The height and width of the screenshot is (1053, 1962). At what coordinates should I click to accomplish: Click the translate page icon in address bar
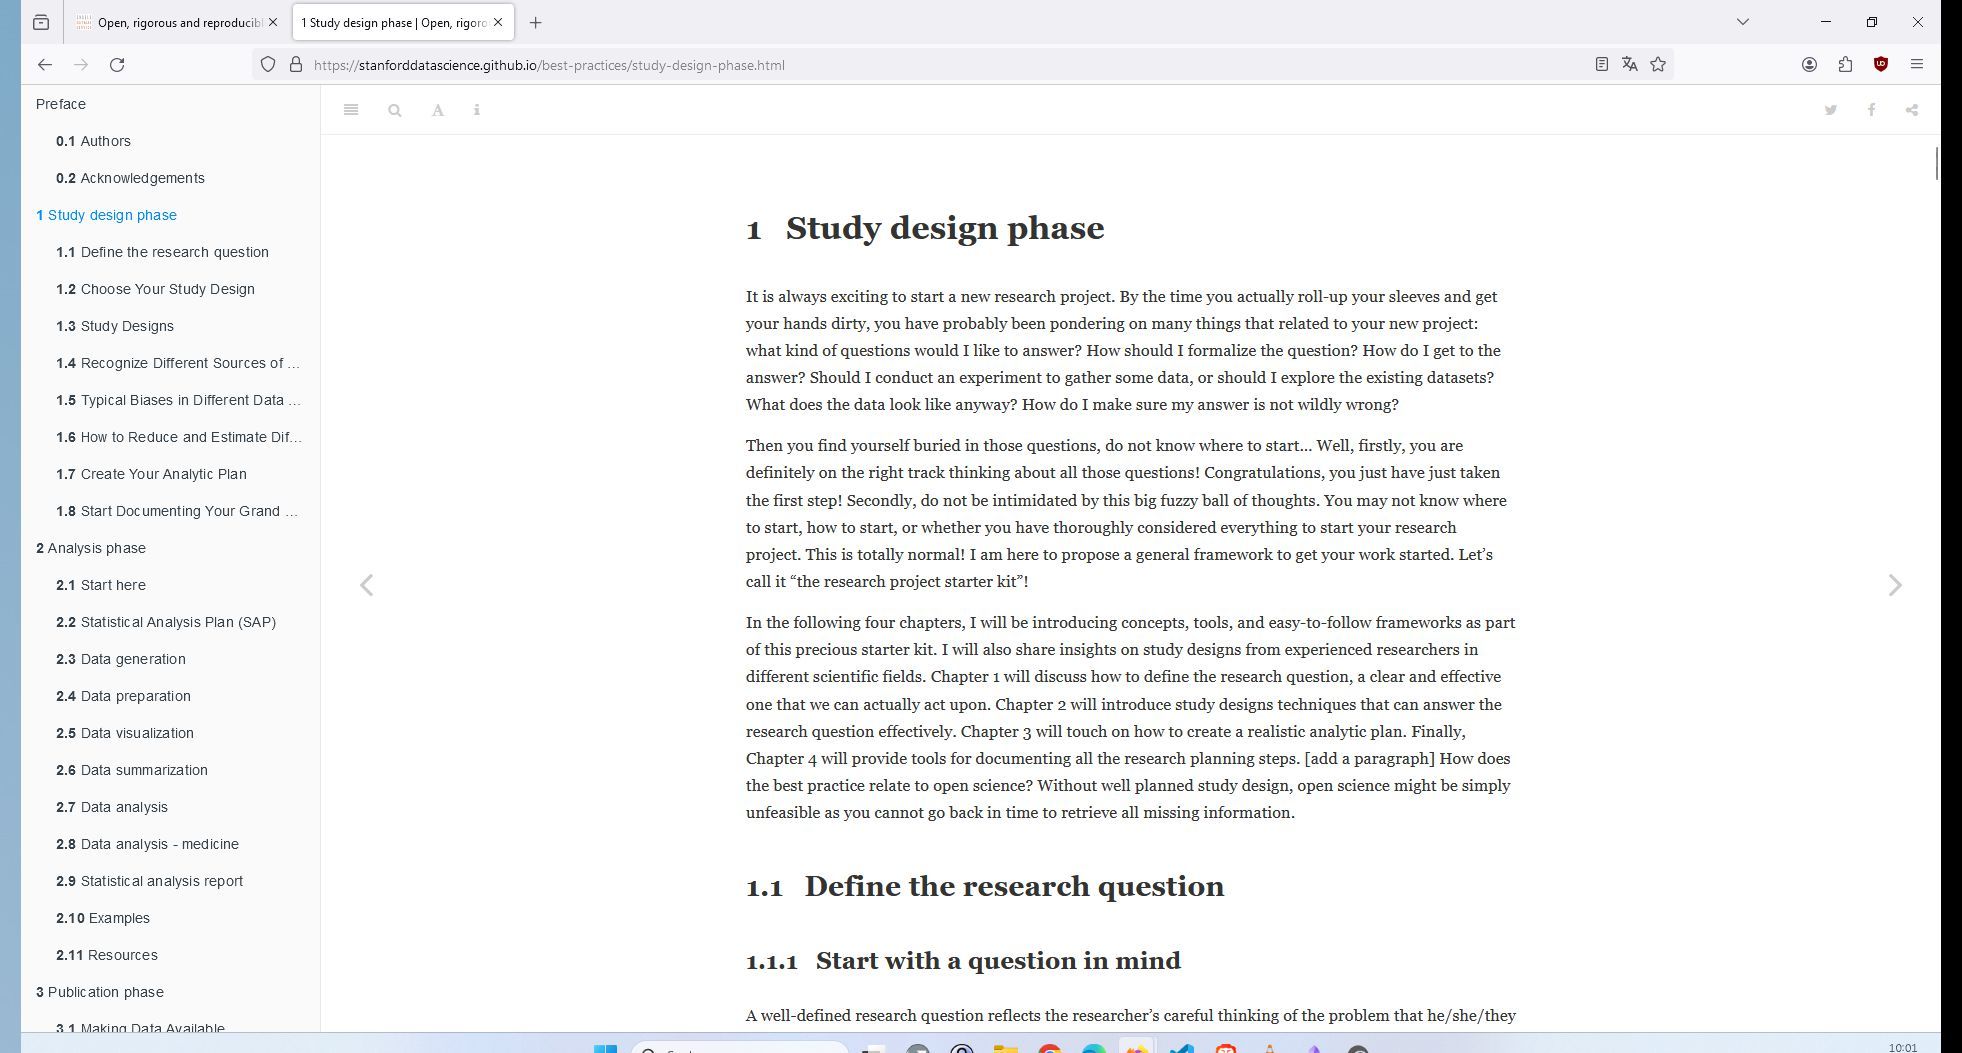(1630, 64)
